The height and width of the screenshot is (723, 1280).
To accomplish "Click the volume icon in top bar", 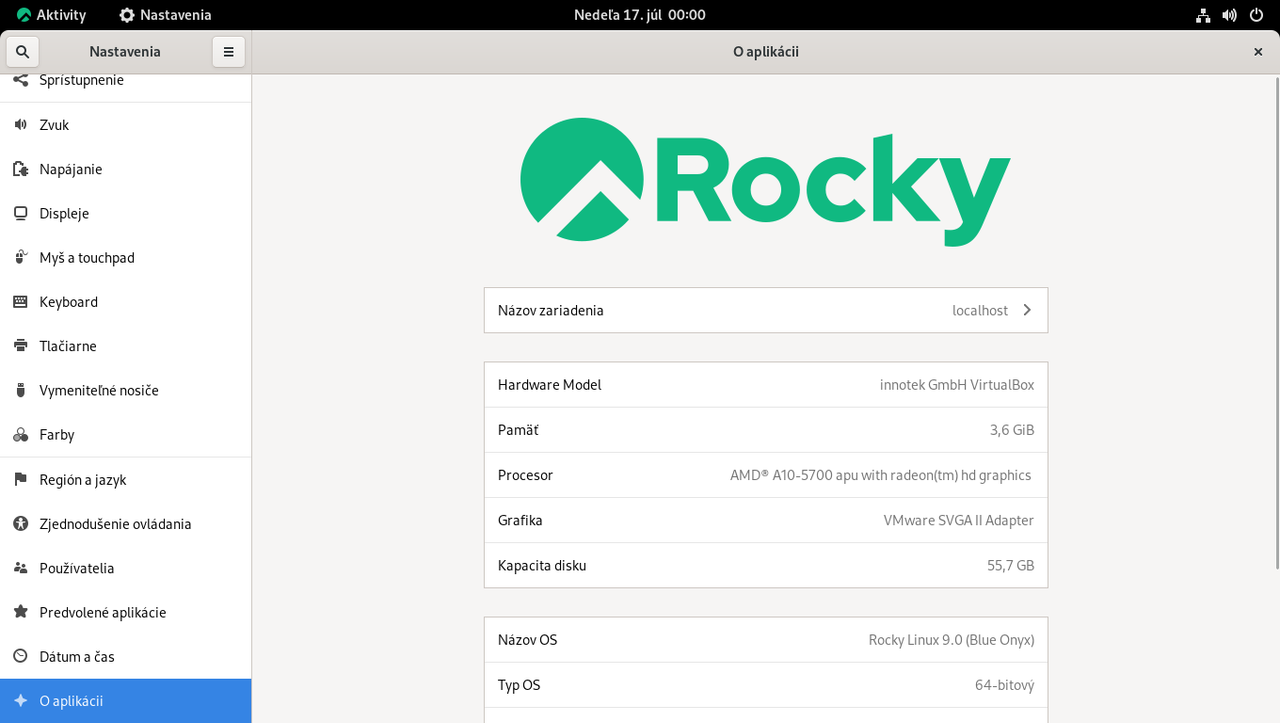I will (x=1230, y=15).
